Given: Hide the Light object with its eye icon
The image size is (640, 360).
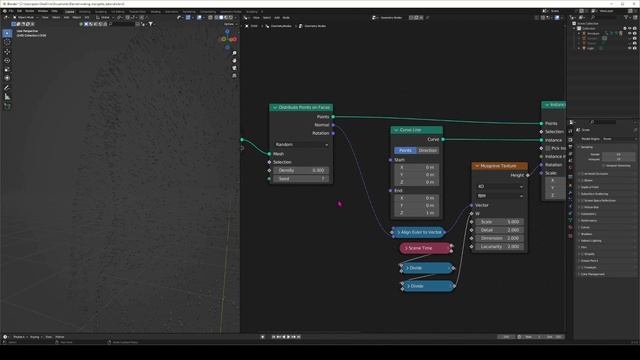Looking at the screenshot, I should click(630, 48).
